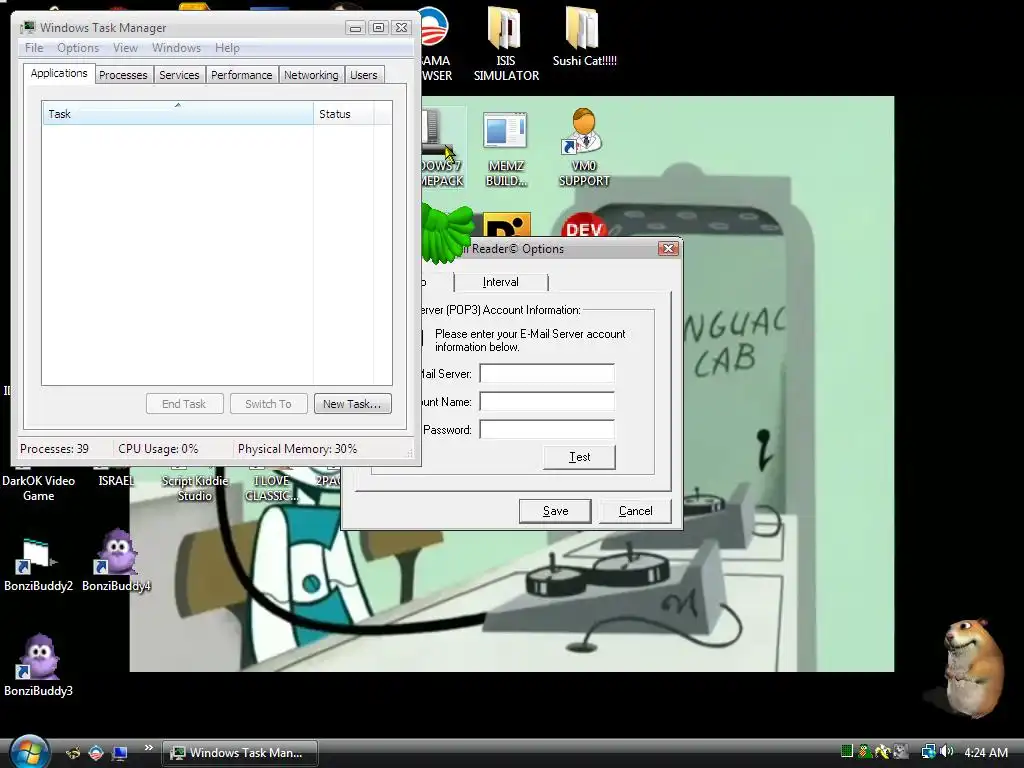Select the Script Kiddie Studio desktop icon label
Screen dimensions: 1024x768
(195, 488)
